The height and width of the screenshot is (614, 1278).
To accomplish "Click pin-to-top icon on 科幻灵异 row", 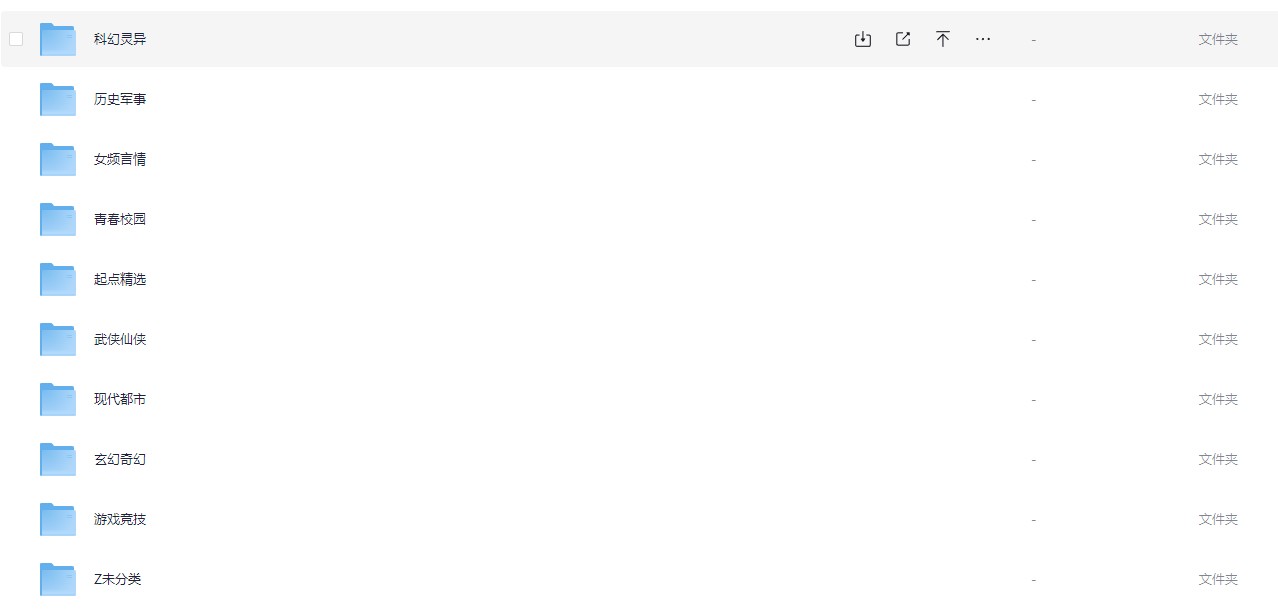I will tap(943, 39).
